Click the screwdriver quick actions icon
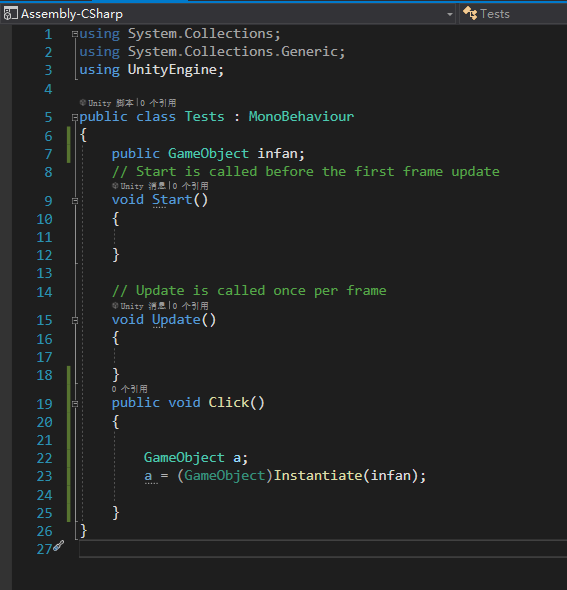The width and height of the screenshot is (567, 590). click(x=58, y=546)
